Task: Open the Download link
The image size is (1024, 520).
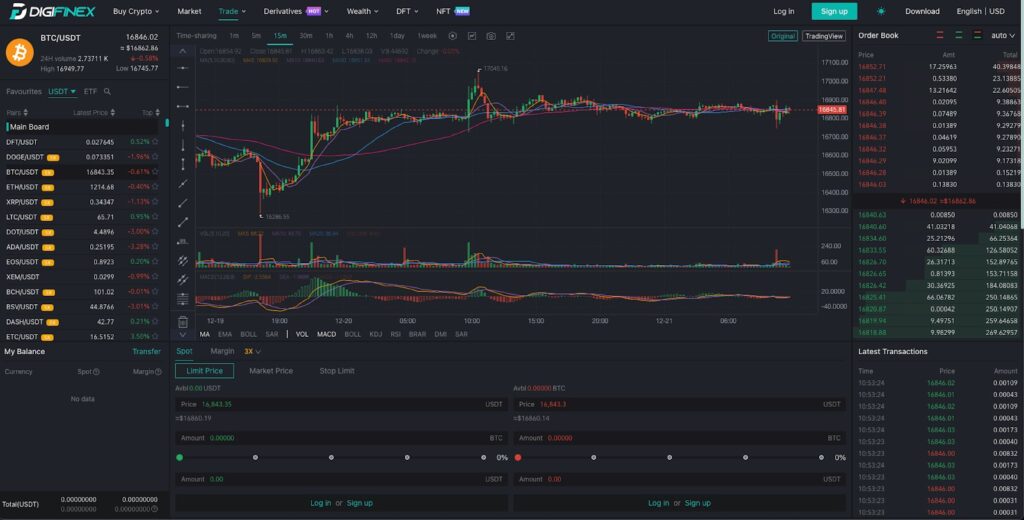Action: 922,11
